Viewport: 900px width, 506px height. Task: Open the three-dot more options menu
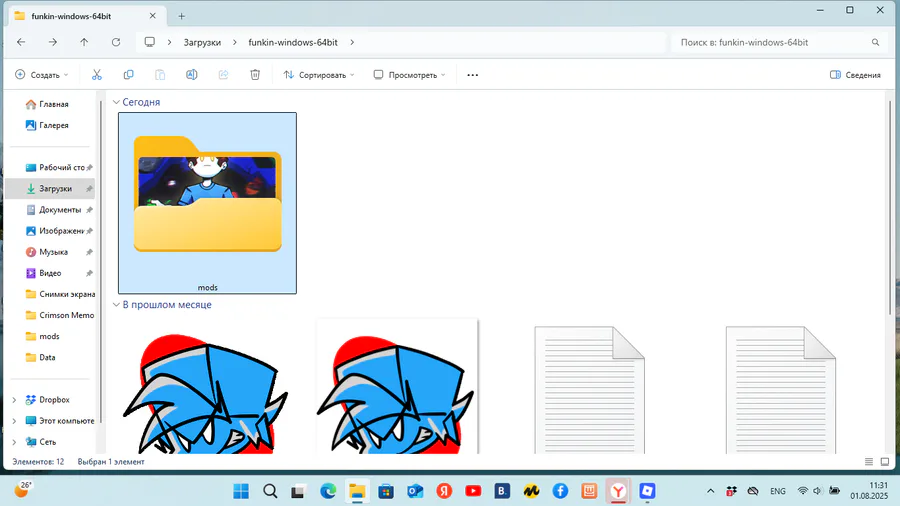tap(472, 75)
